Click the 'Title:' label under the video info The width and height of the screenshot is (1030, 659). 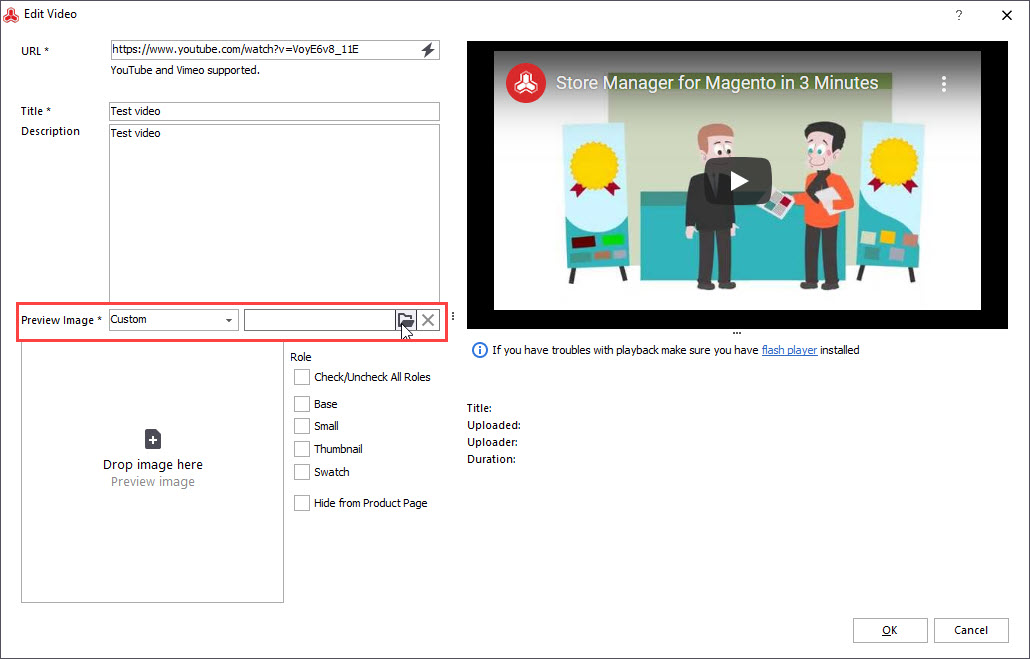coord(480,408)
